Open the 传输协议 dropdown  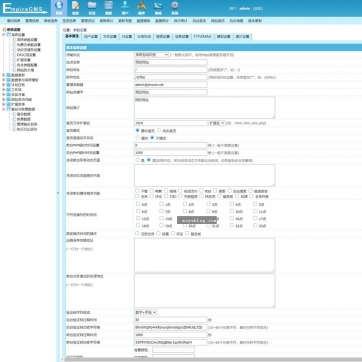pyautogui.click(x=152, y=55)
